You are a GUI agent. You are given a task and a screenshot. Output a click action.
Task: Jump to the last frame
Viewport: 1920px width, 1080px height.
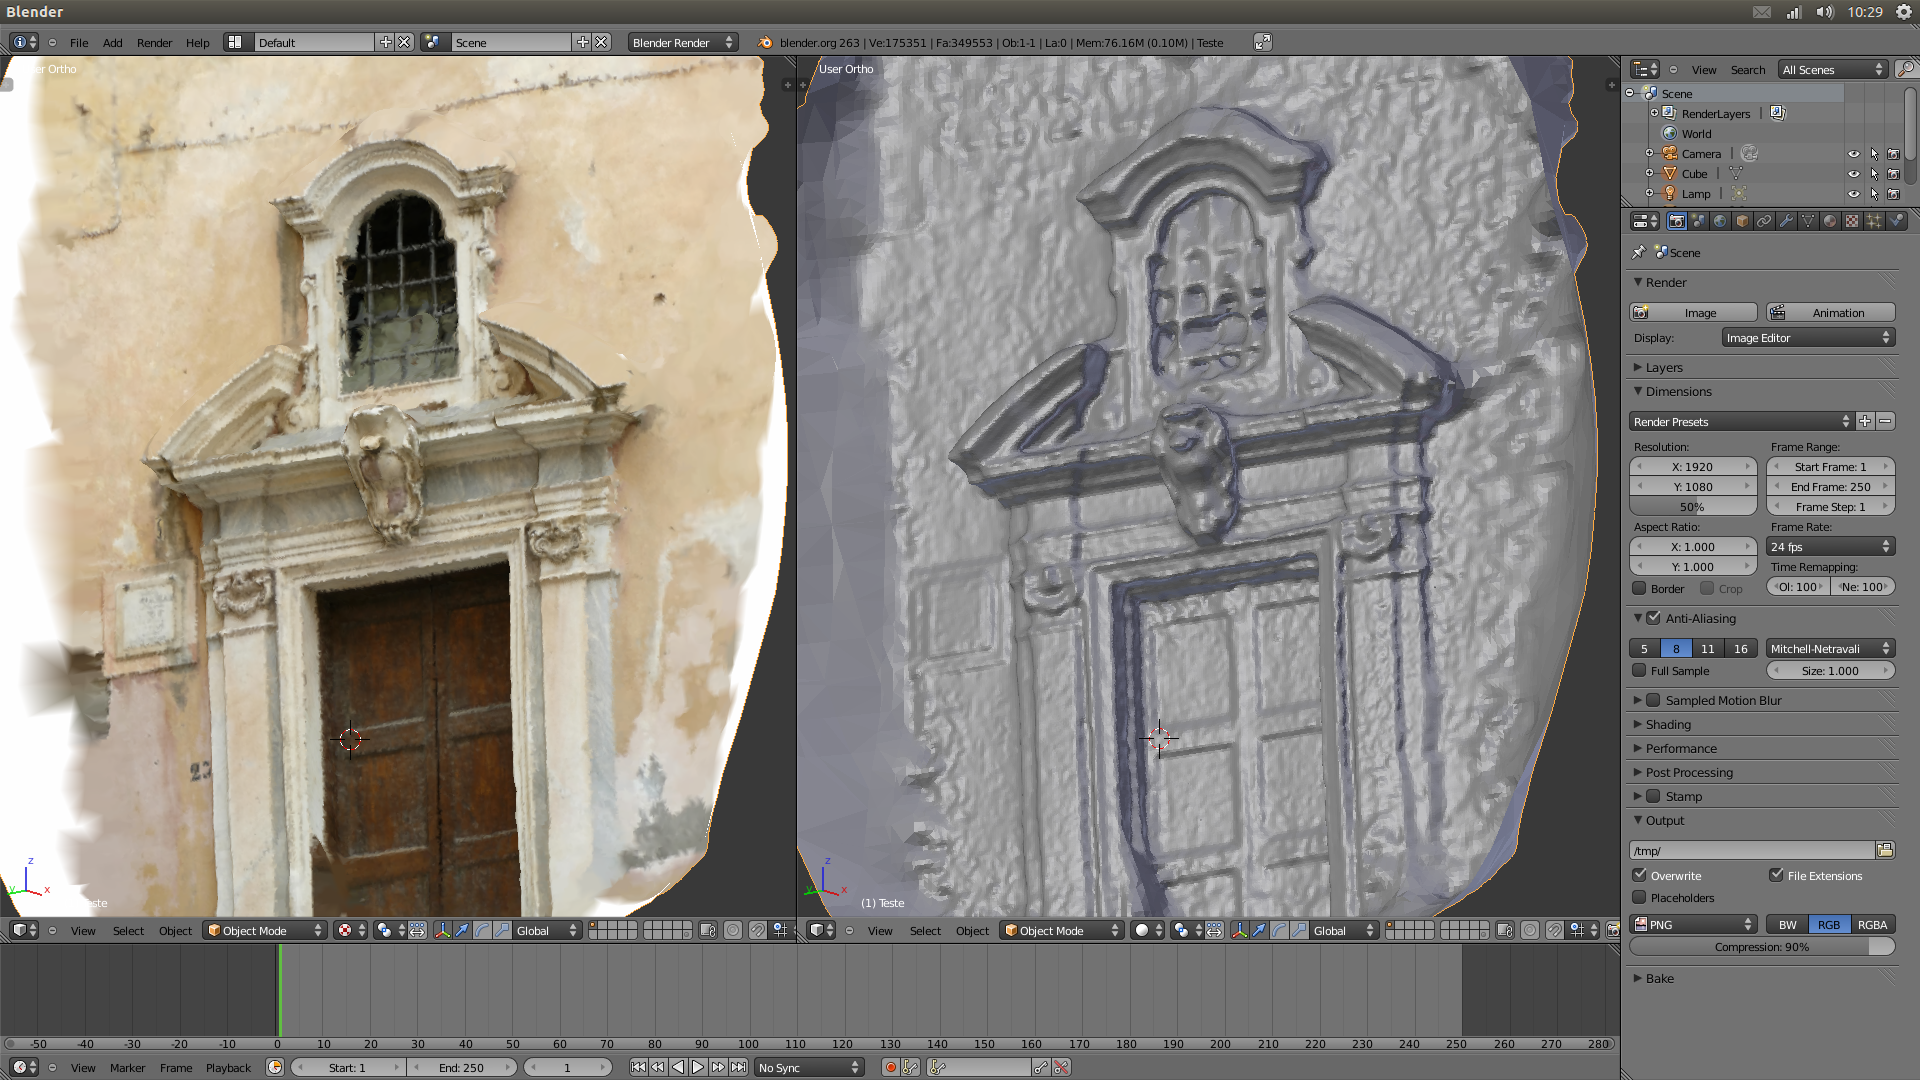pos(738,1067)
